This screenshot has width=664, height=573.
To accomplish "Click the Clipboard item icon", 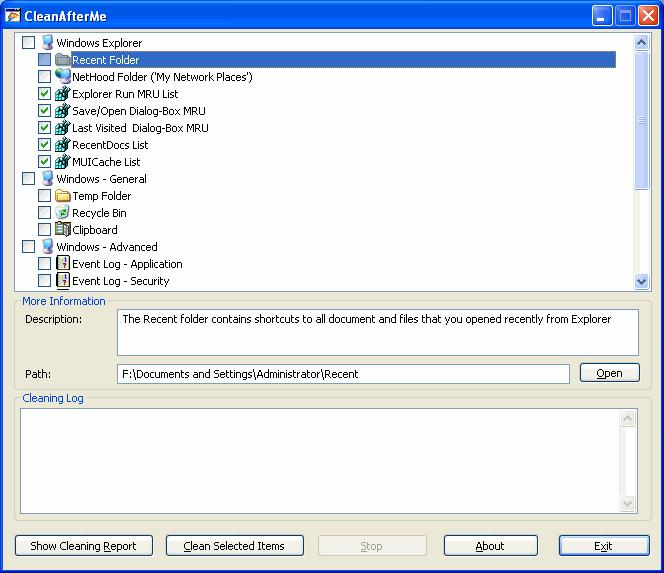I will click(x=62, y=230).
